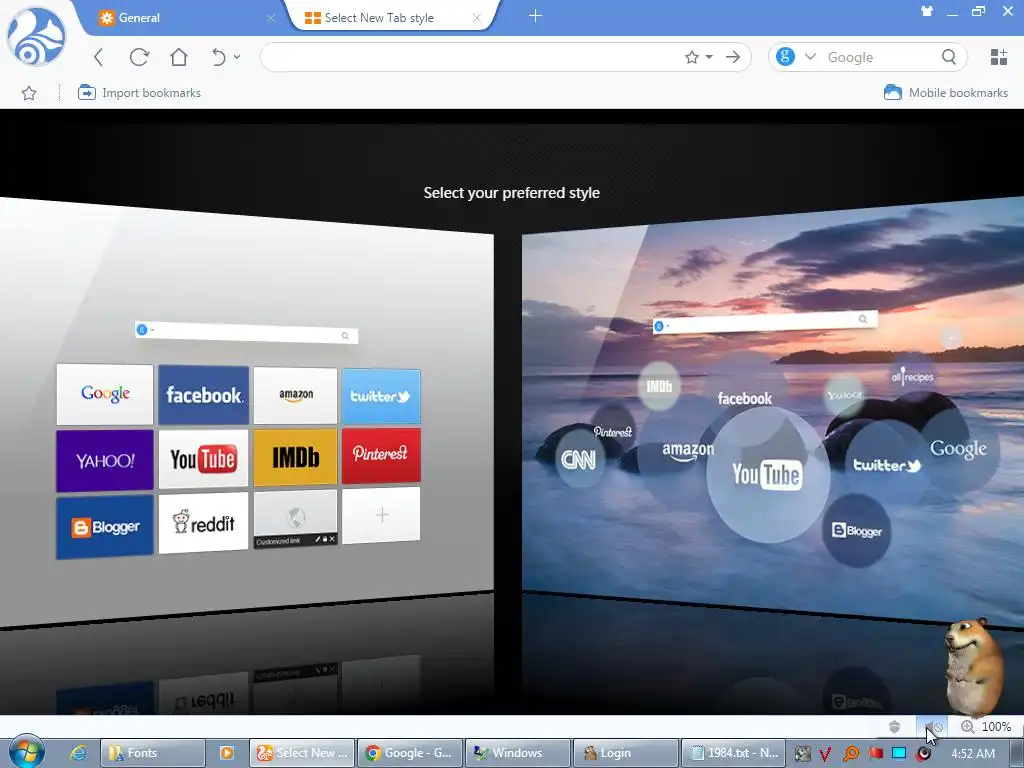
Task: Click the 4:52 AM system clock
Action: pos(973,753)
